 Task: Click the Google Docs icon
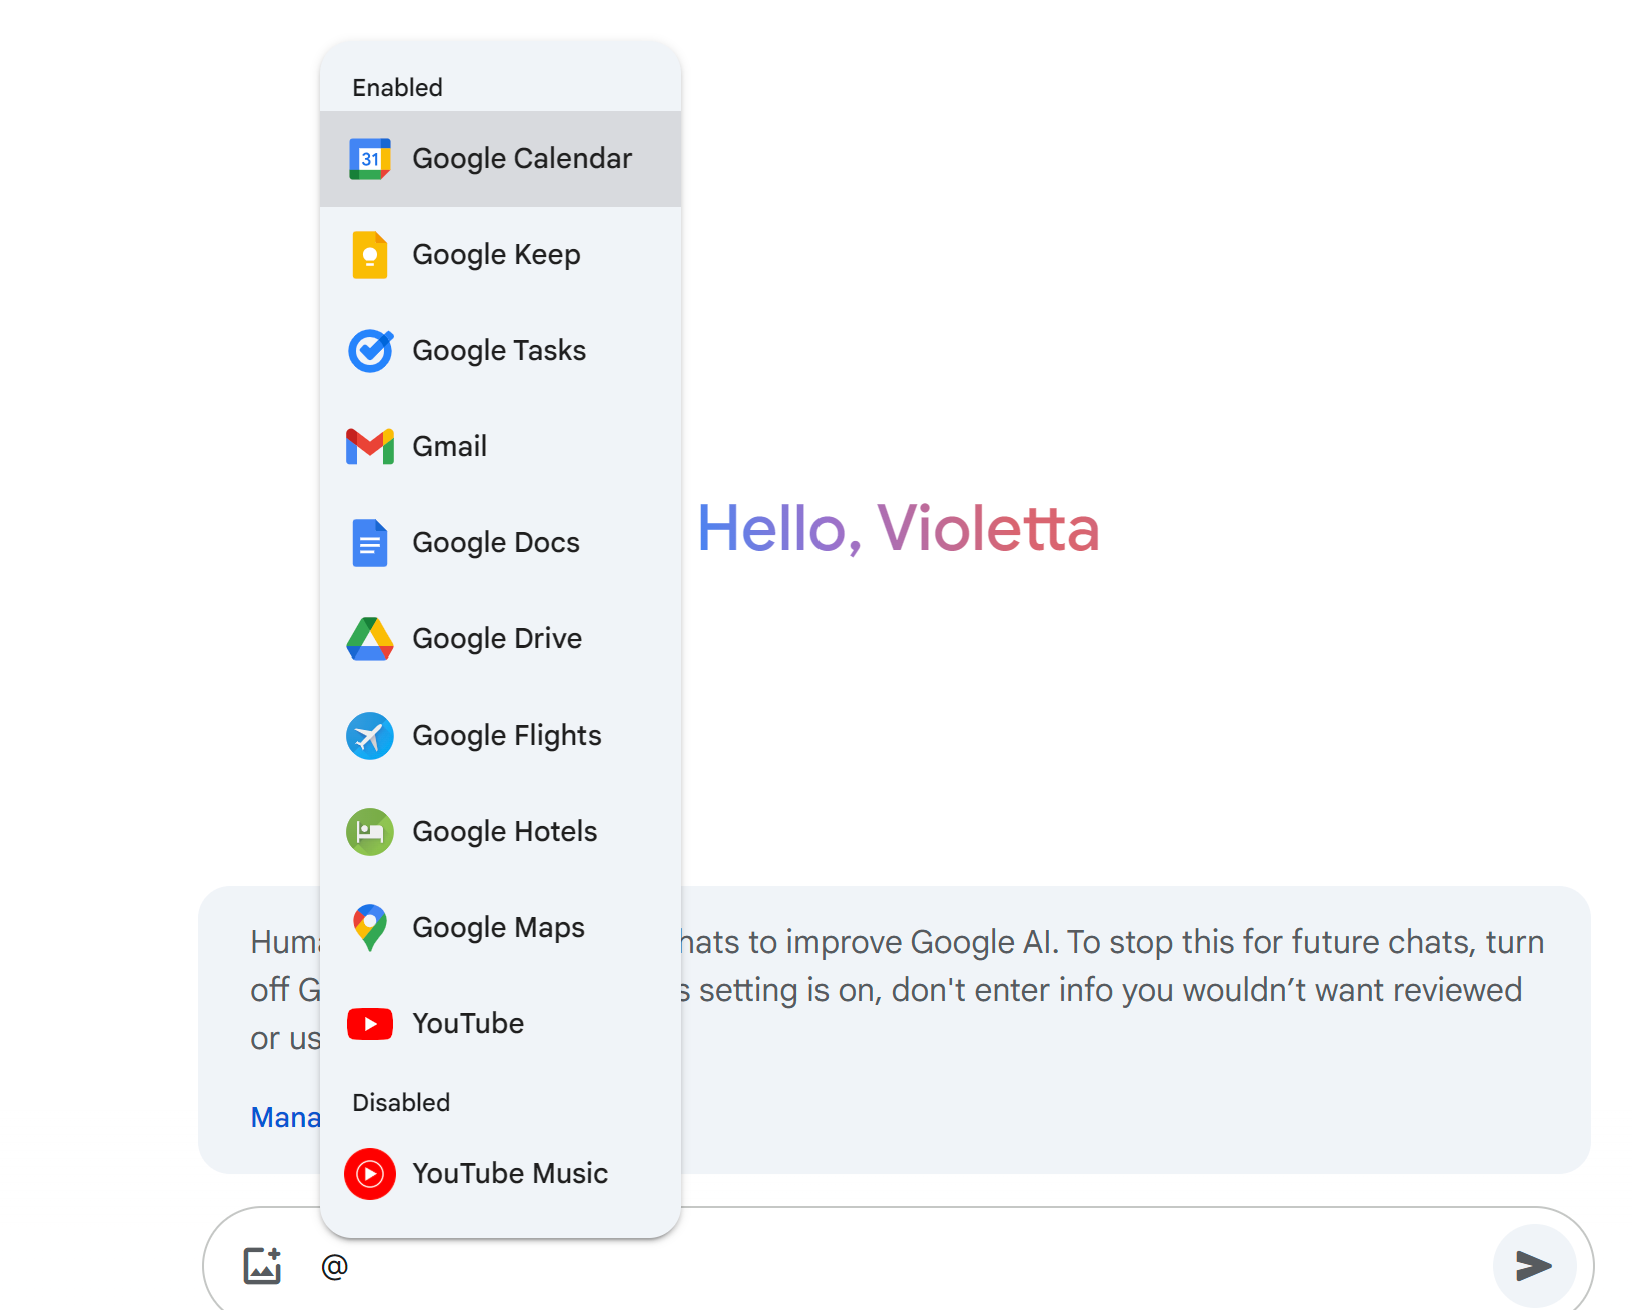370,543
